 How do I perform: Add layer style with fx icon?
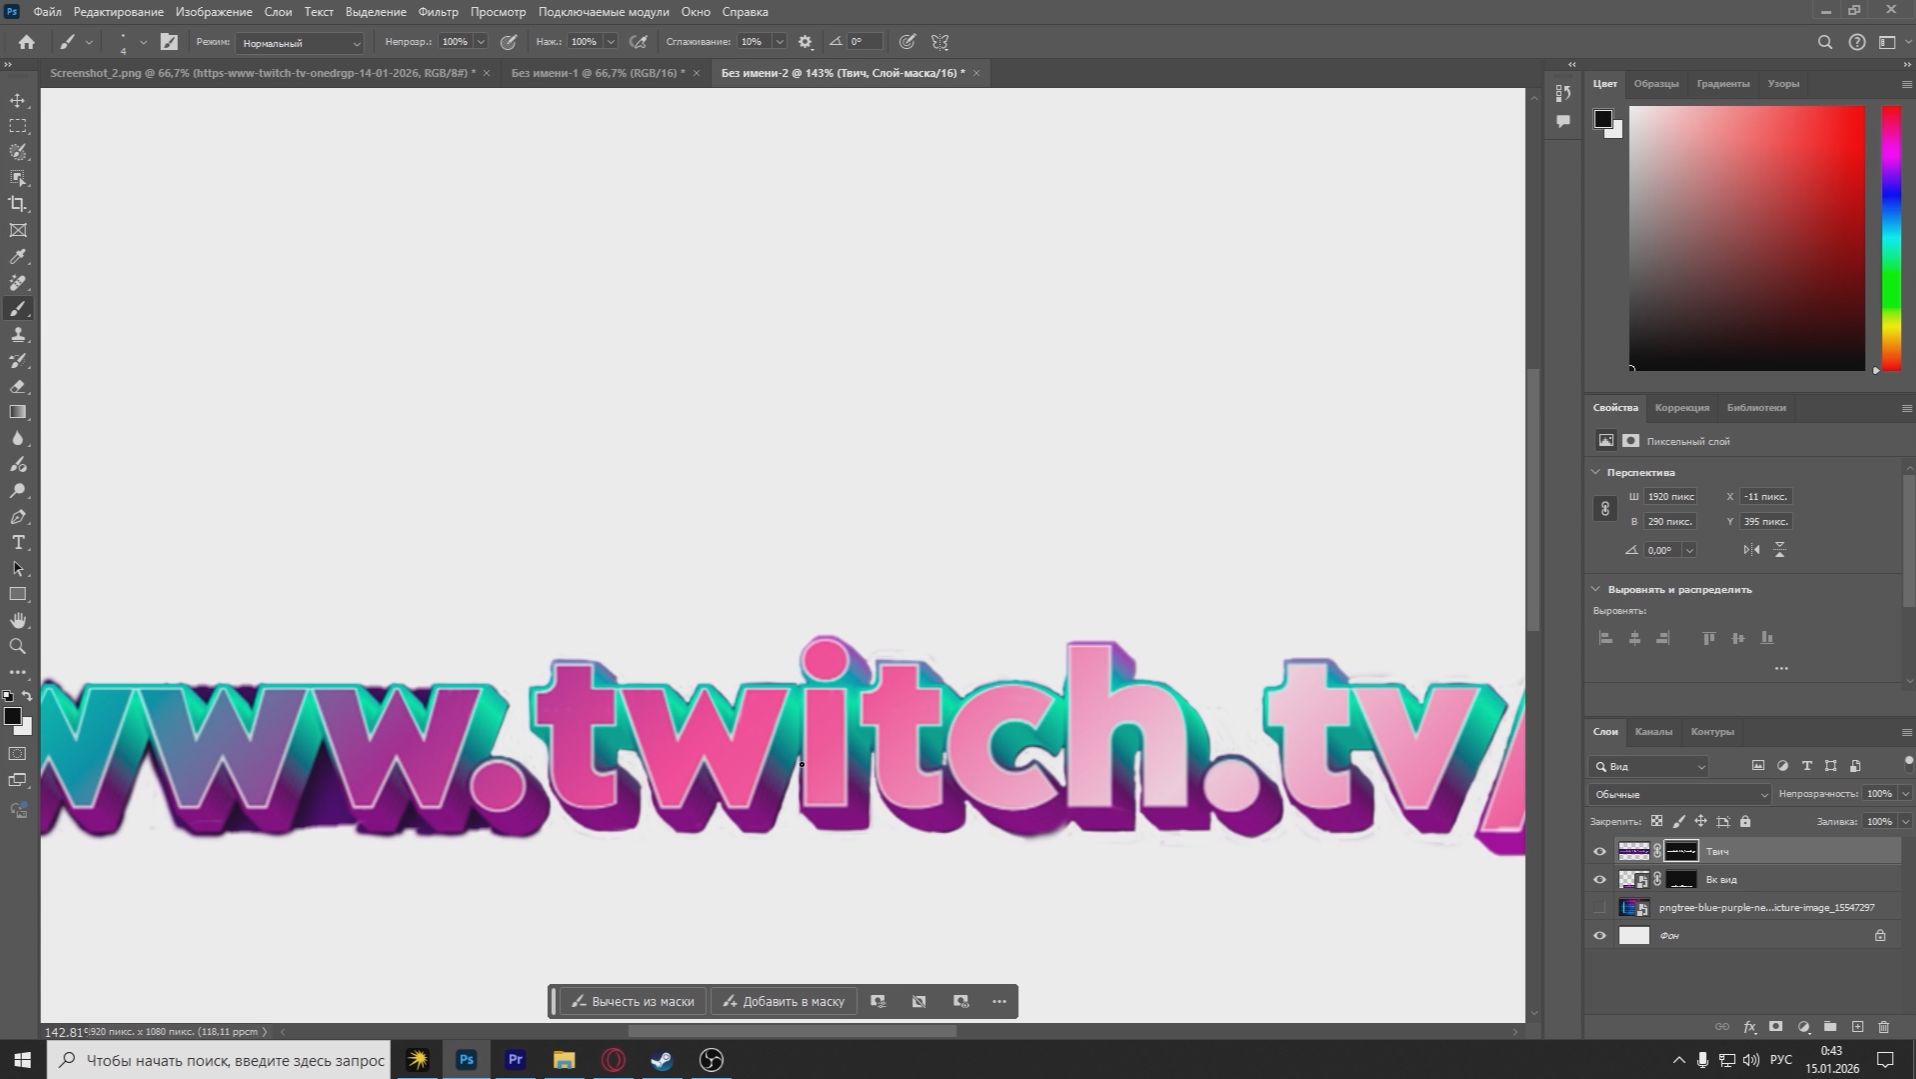[1750, 1027]
